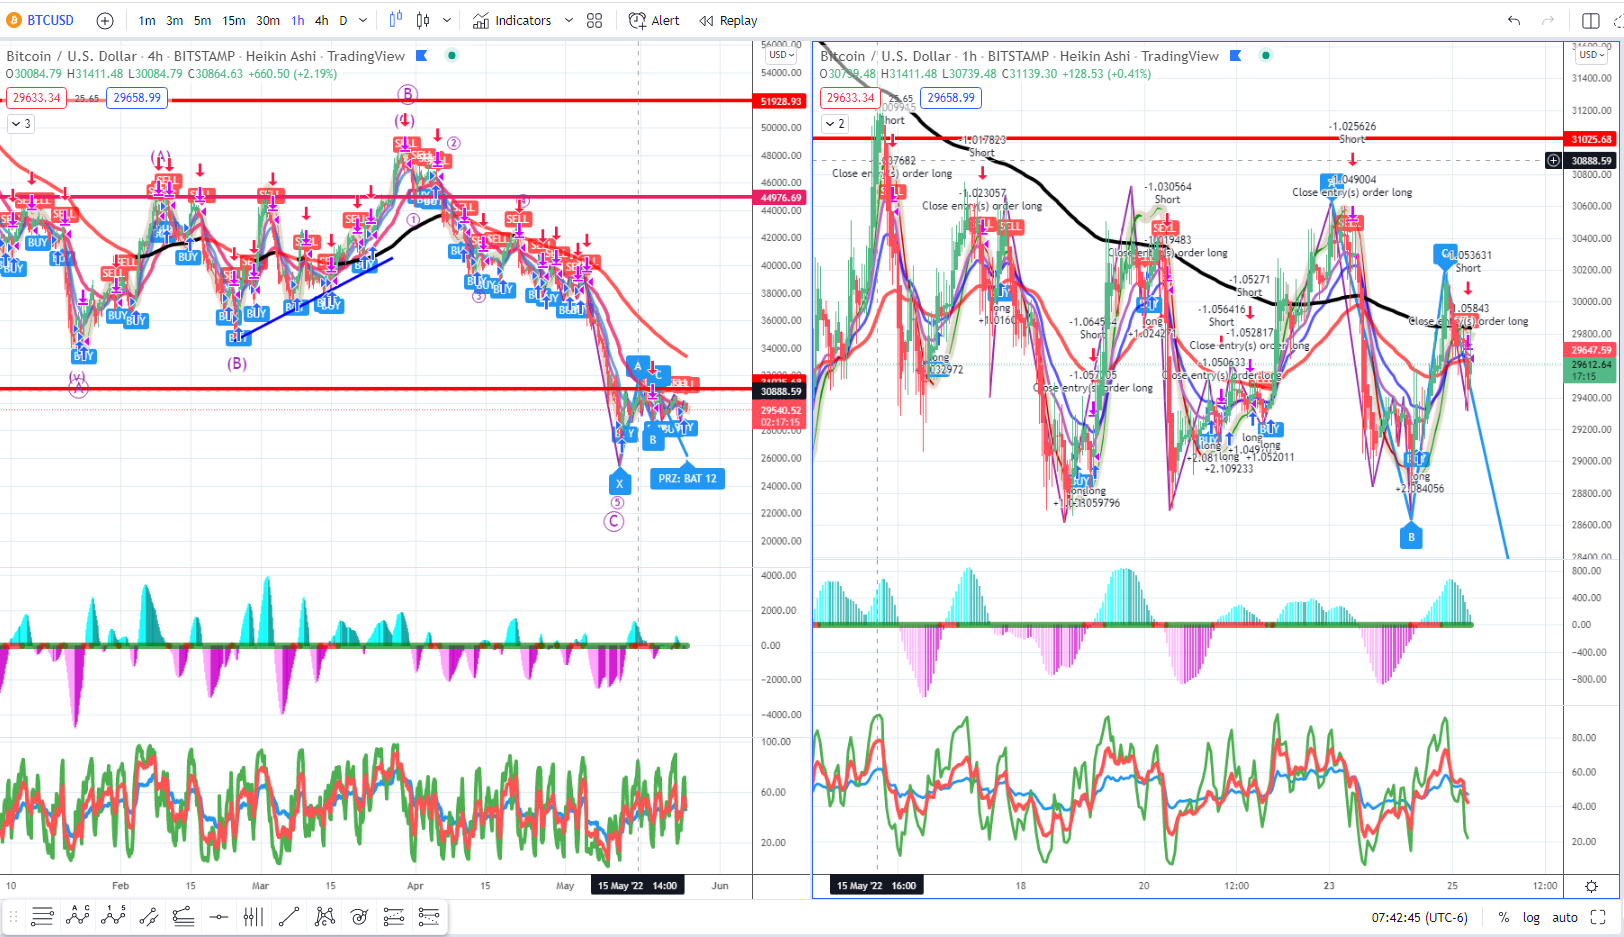Click the 29633.34 sell price on 4h chart
Image resolution: width=1624 pixels, height=937 pixels.
[36, 98]
